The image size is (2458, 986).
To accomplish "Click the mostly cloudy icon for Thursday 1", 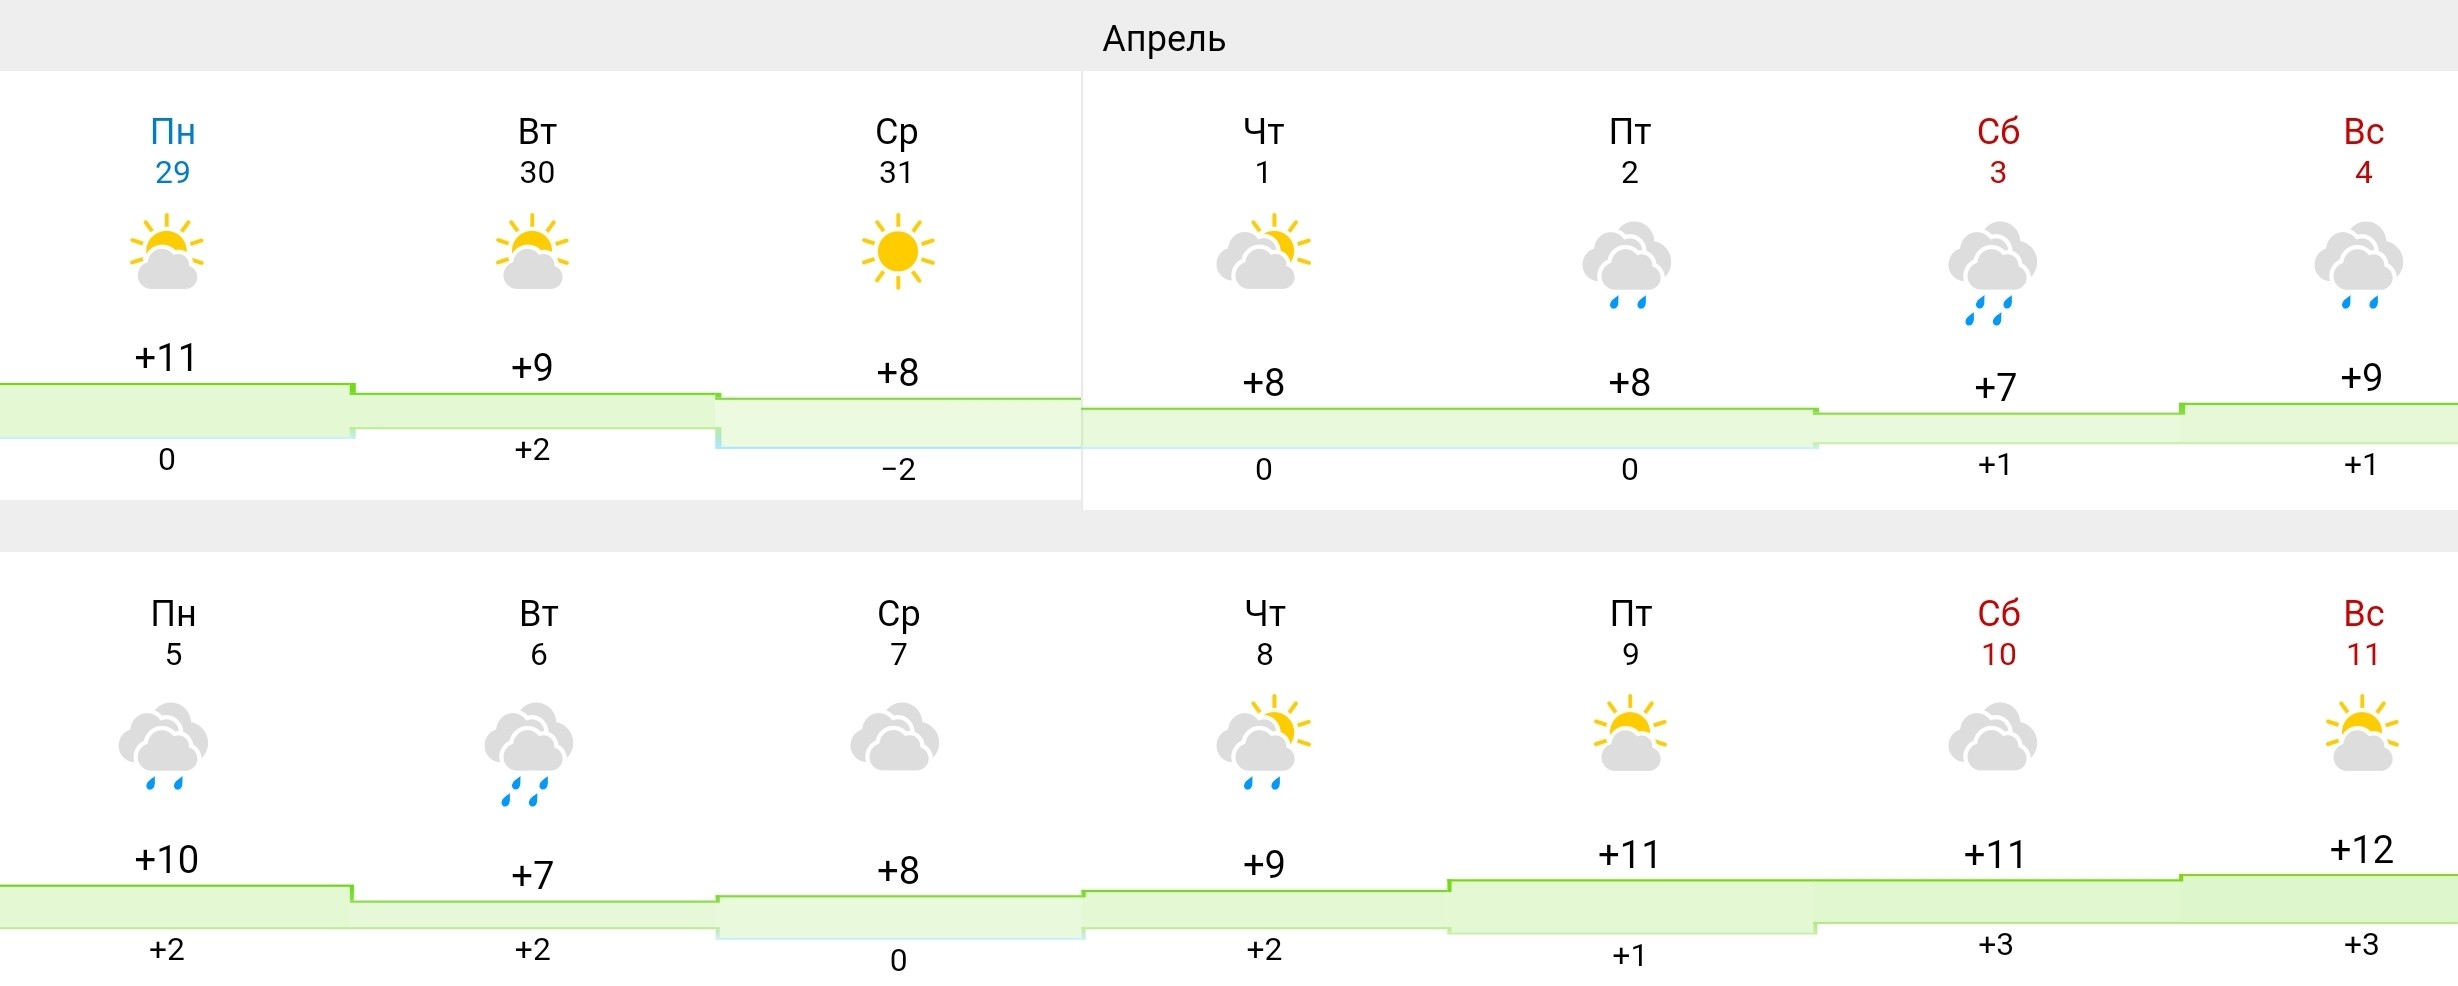I will pos(1263,252).
